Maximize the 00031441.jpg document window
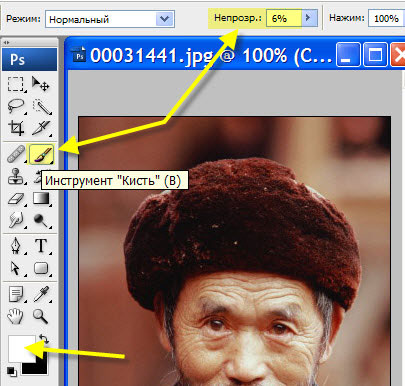The image size is (405, 386). 375,54
